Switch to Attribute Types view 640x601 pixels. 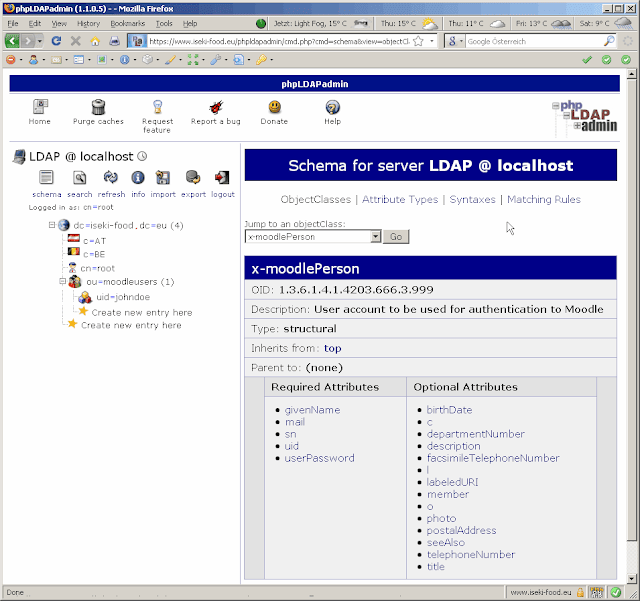tap(400, 199)
